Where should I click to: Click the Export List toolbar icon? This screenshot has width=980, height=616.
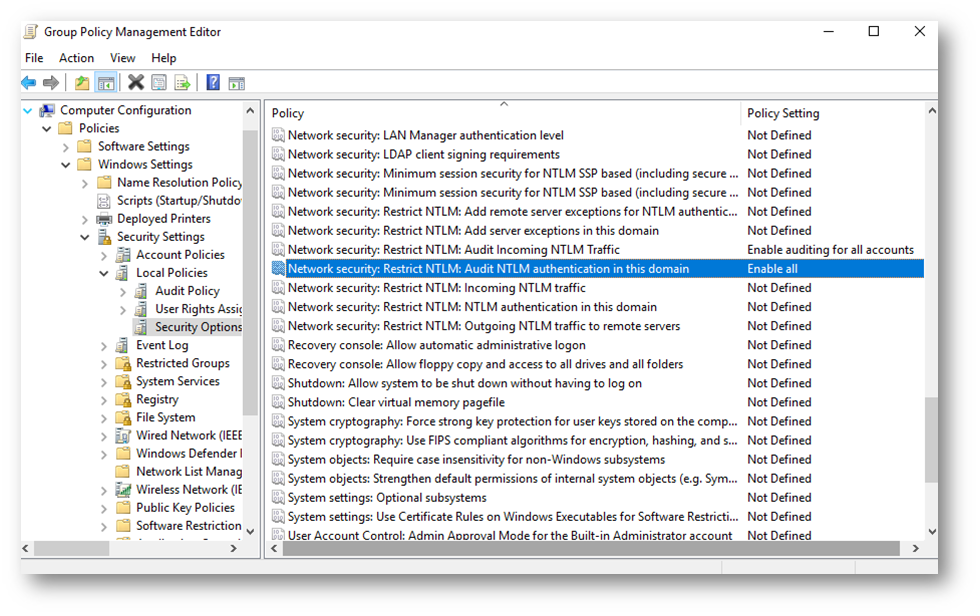click(x=182, y=83)
